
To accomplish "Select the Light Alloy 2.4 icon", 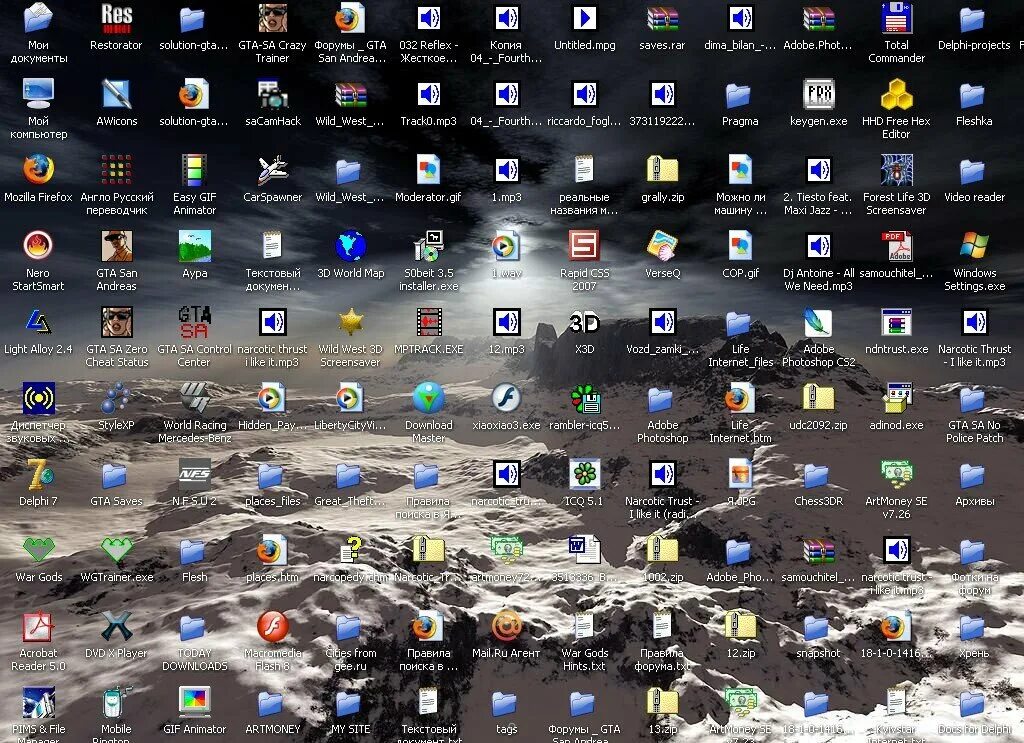I will pos(39,322).
